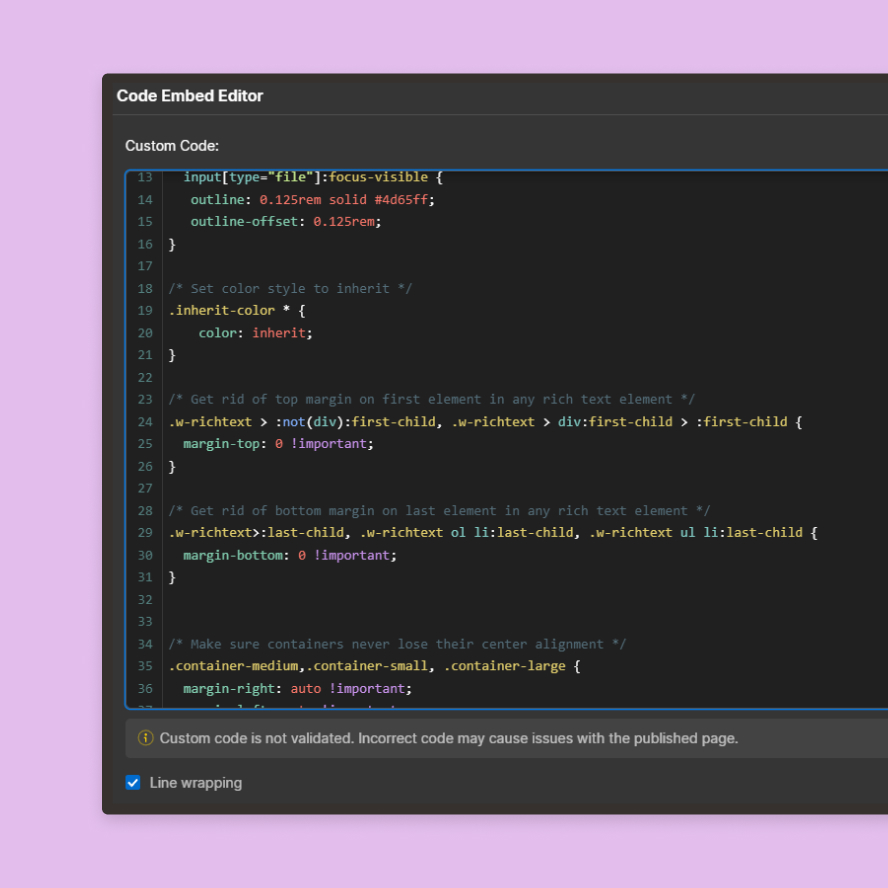The image size is (888, 888).
Task: Click the Custom Code label
Action: point(172,146)
